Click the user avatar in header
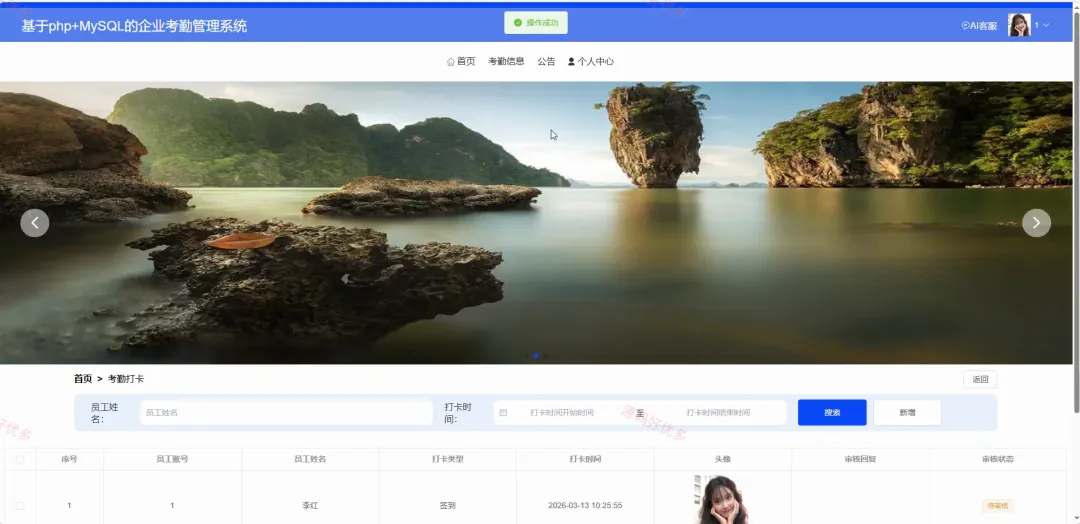The width and height of the screenshot is (1080, 524). pos(1019,25)
